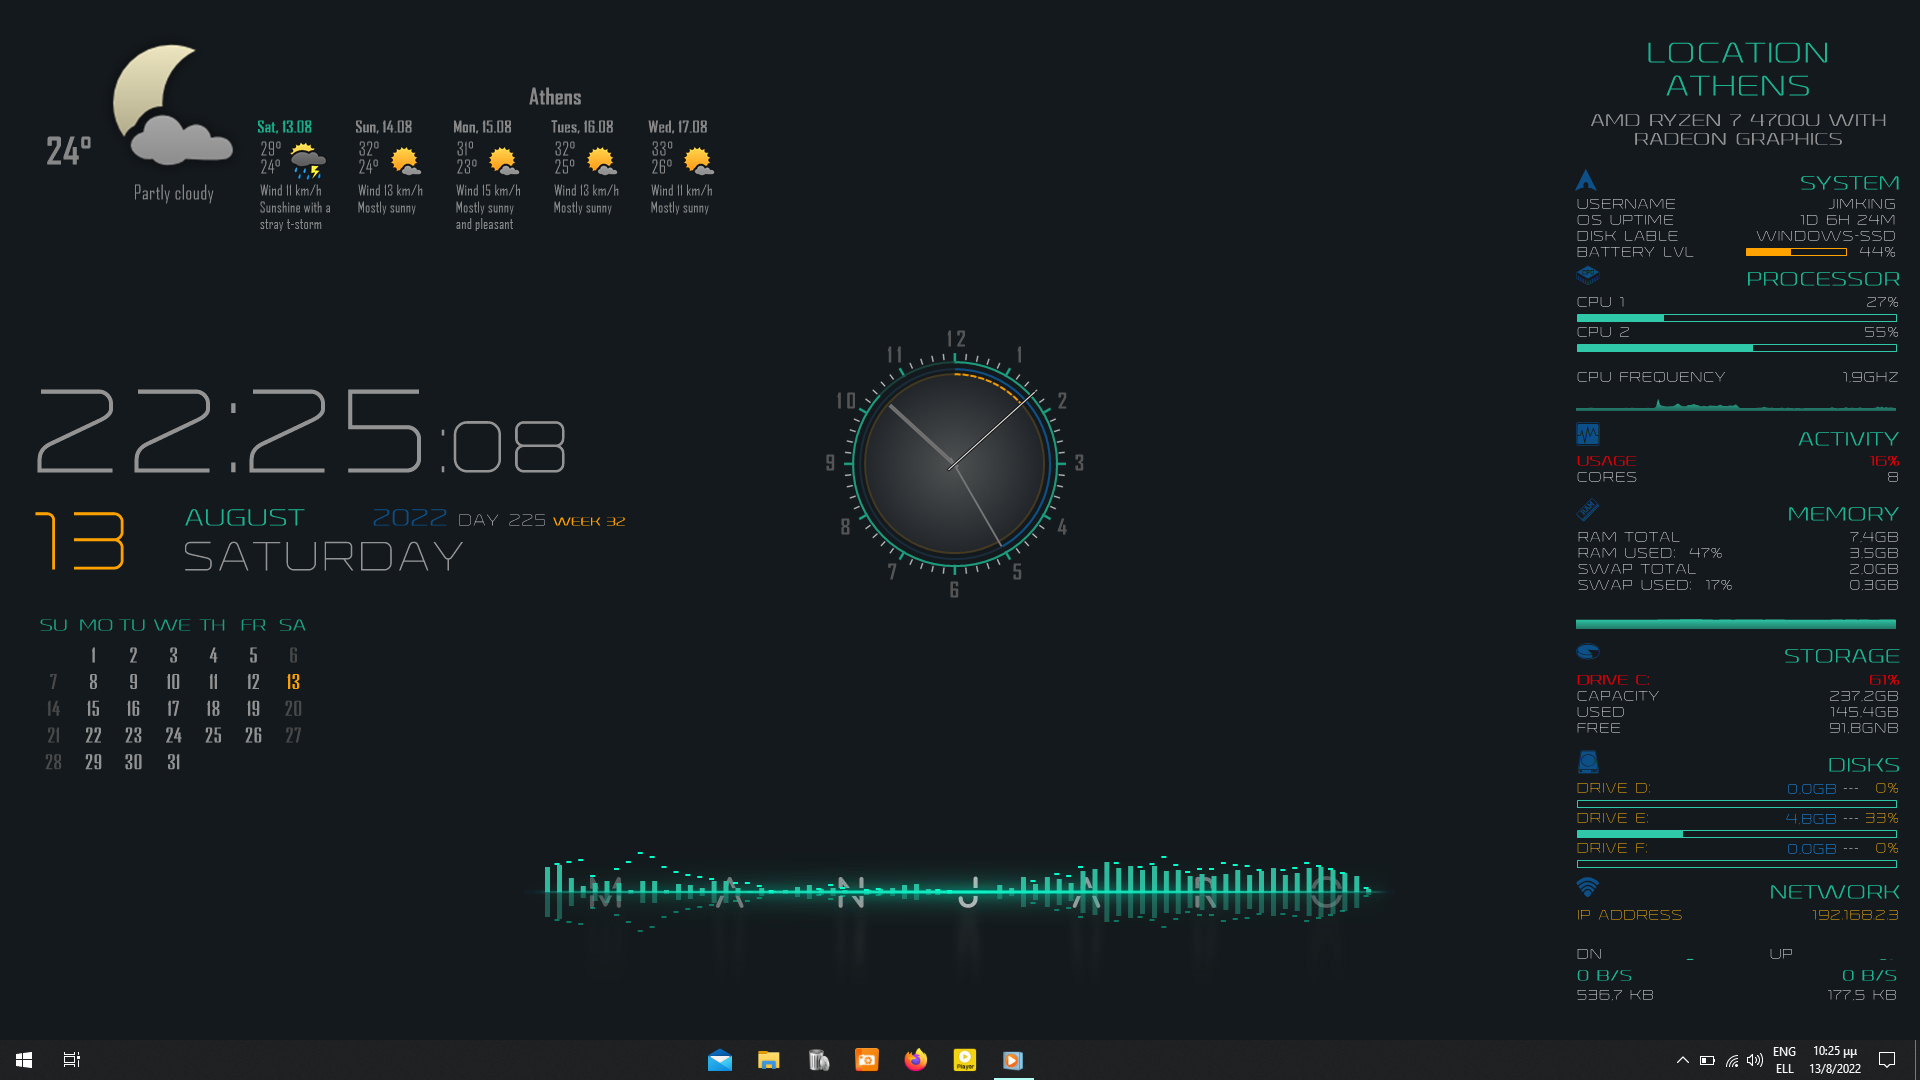The width and height of the screenshot is (1920, 1080).
Task: Open Windows Media Player from the taskbar
Action: (1013, 1059)
